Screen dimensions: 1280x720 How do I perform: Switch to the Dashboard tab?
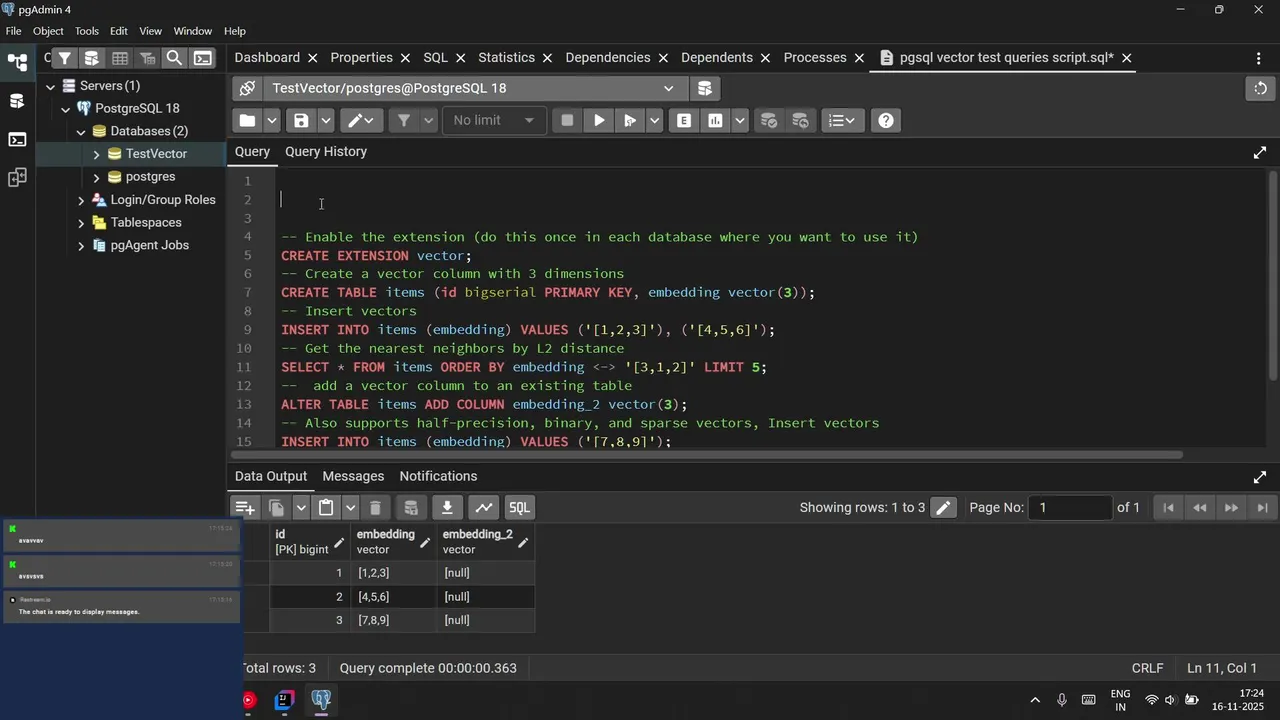267,58
